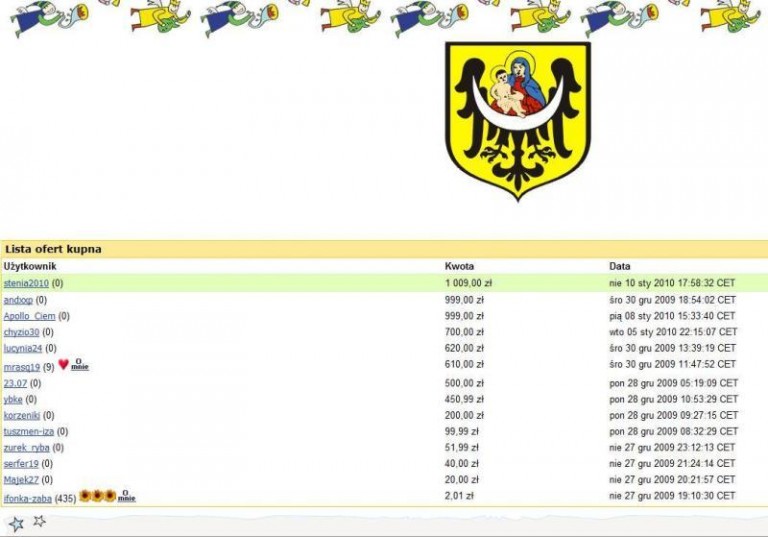Click date 'śro 30 gru 2009 11:47:52 CET'
The image size is (768, 537).
673,365
